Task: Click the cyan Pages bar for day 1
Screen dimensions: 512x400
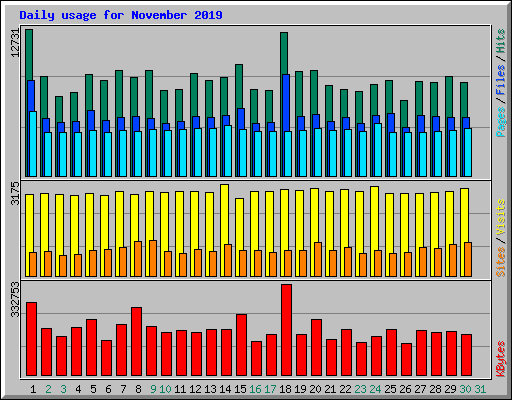Action: (33, 144)
